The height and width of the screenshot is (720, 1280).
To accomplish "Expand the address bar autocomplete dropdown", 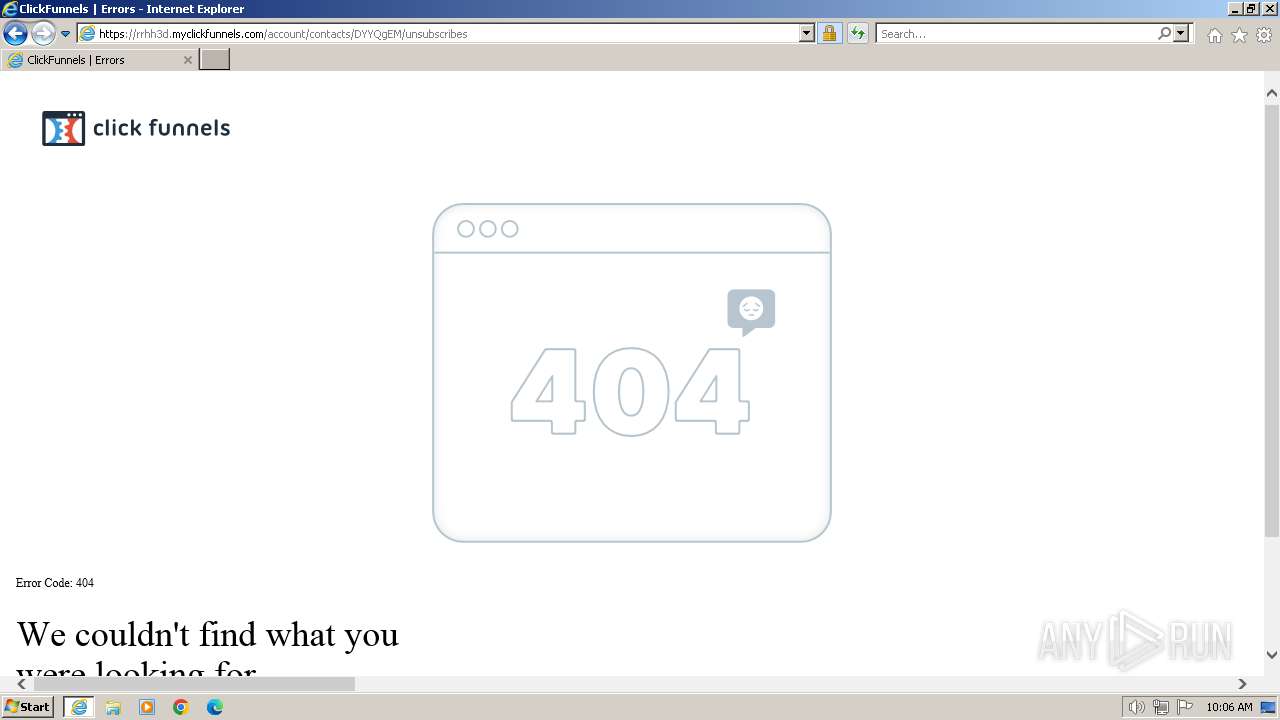I will [807, 34].
